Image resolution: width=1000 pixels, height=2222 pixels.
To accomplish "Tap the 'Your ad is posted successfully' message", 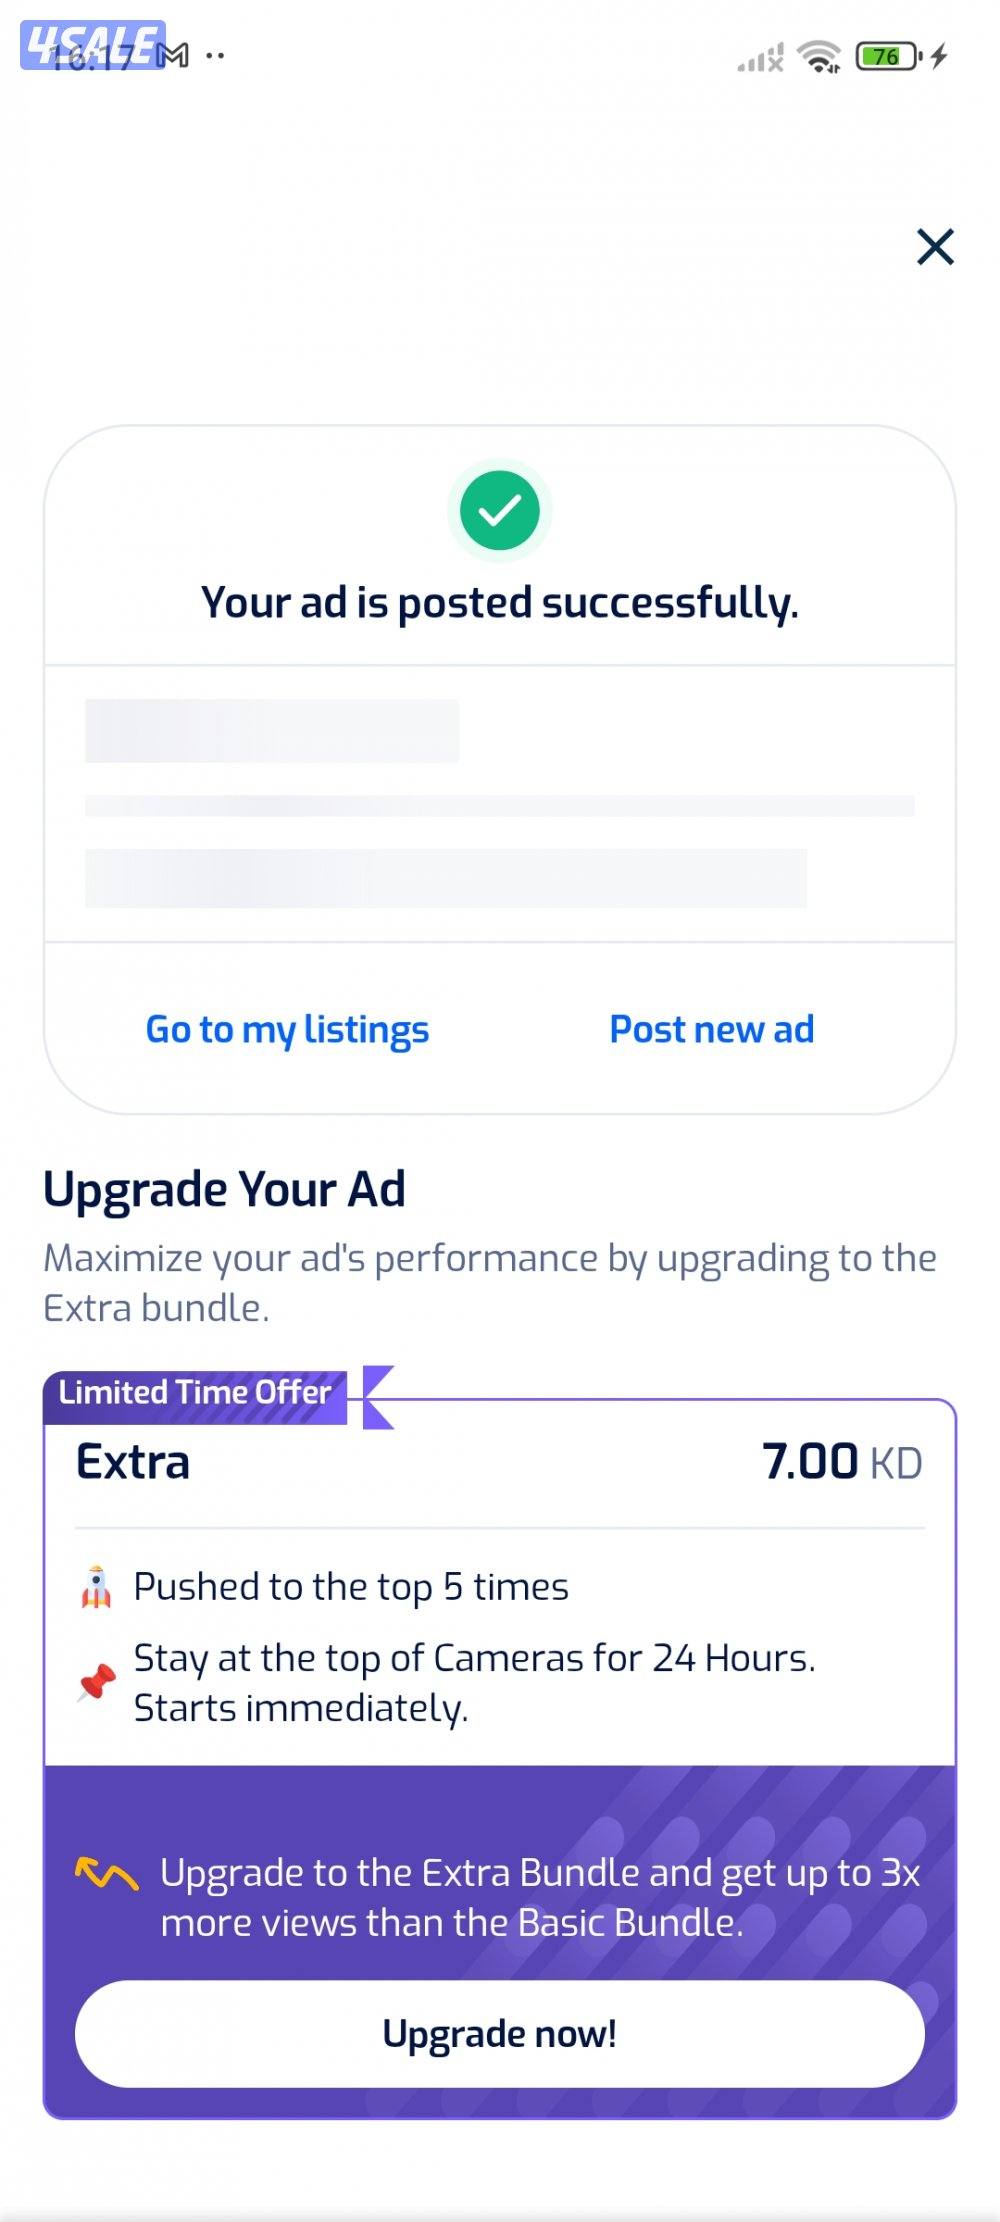I will [x=499, y=603].
